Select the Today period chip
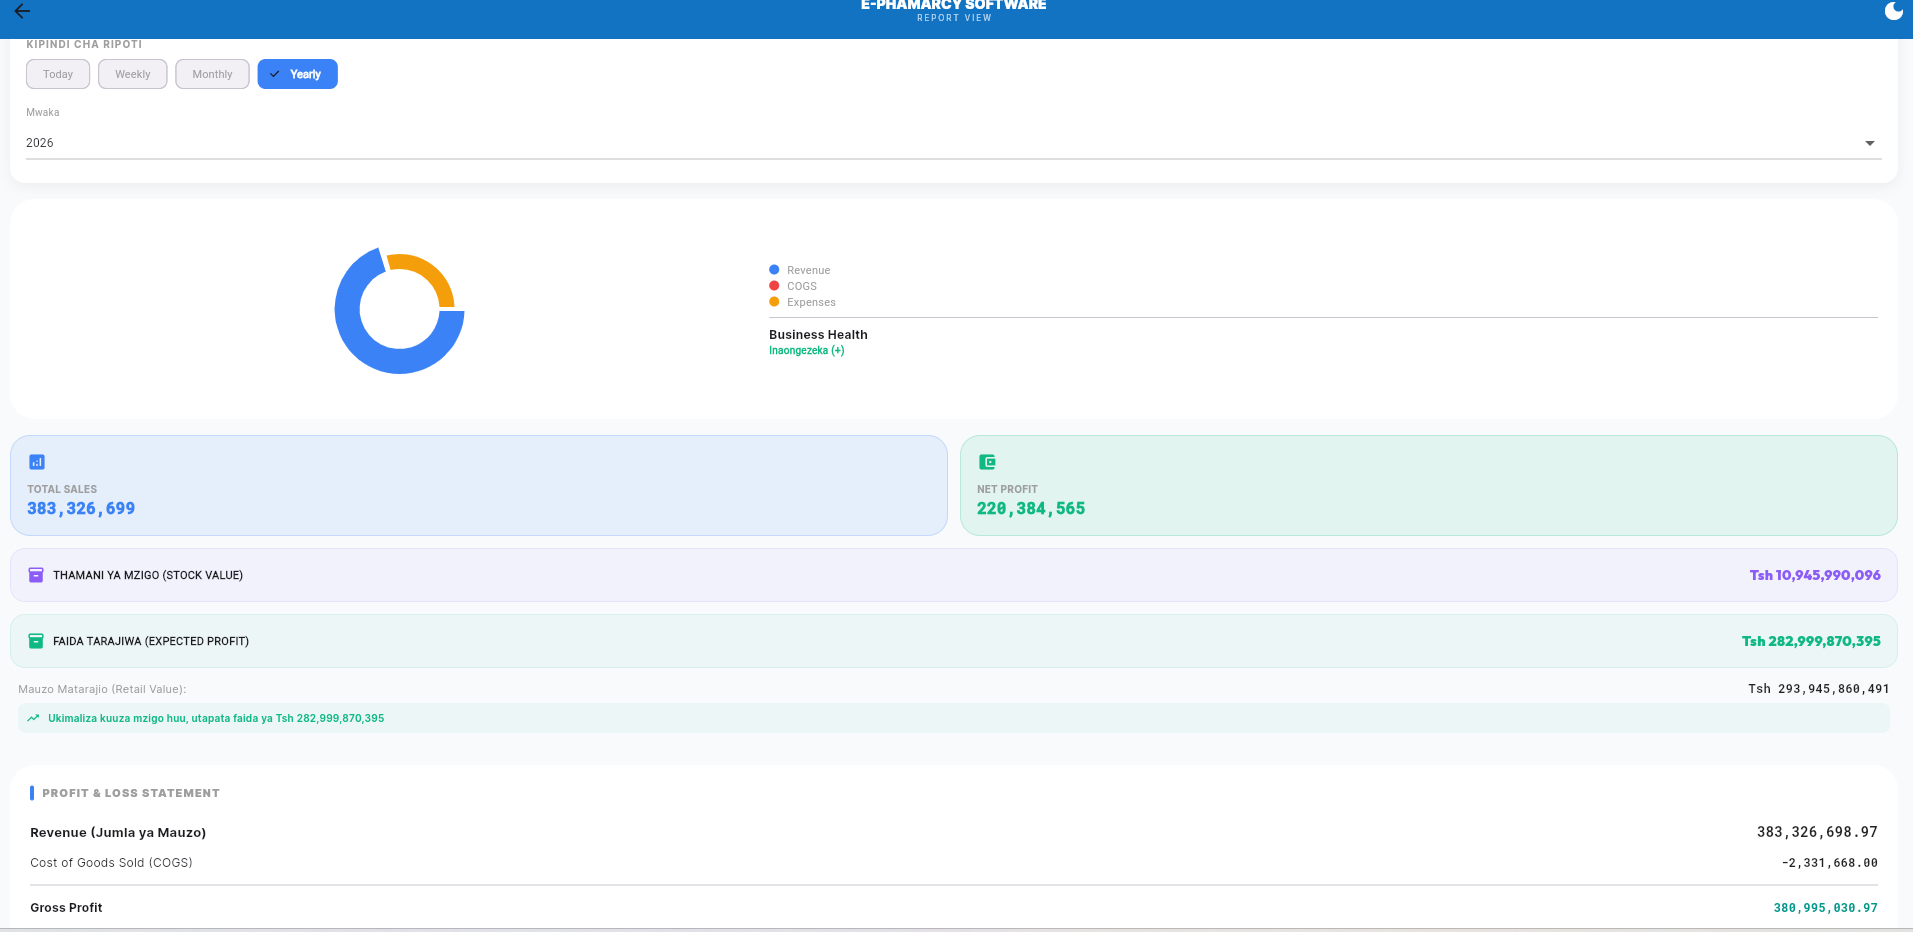 (58, 74)
